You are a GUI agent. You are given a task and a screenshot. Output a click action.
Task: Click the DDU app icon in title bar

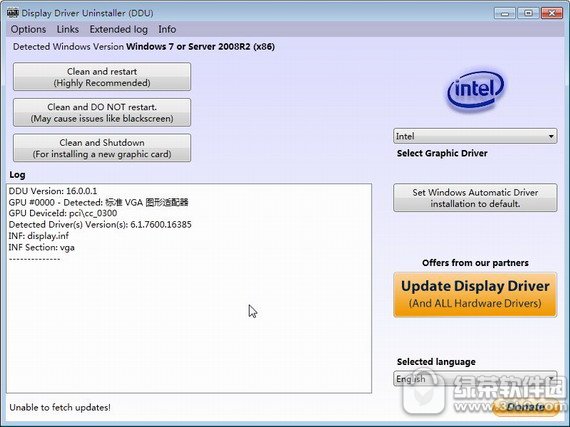13,13
